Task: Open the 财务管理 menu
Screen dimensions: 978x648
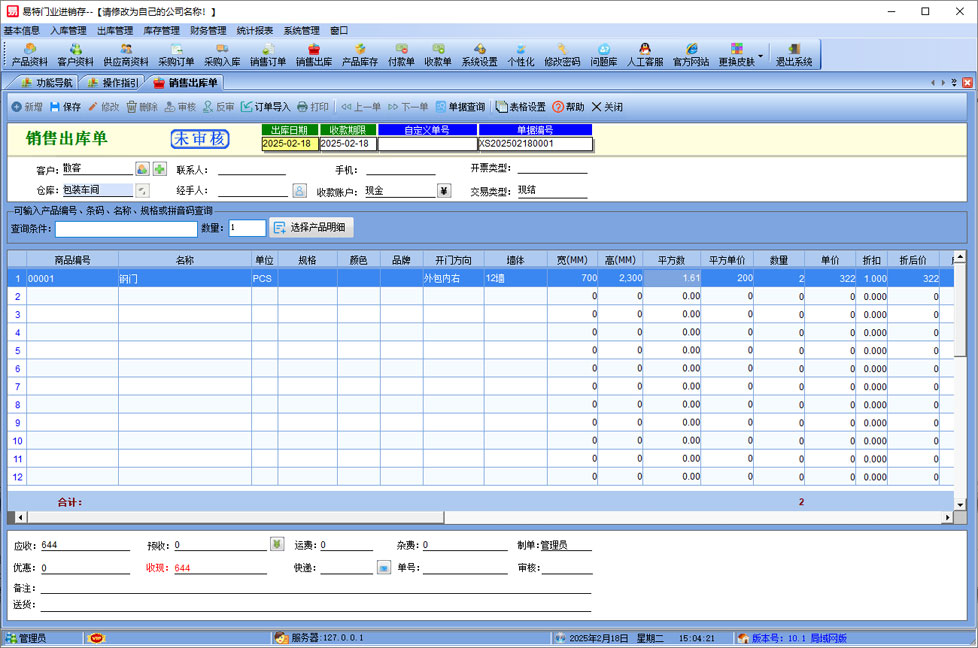Action: pyautogui.click(x=208, y=31)
